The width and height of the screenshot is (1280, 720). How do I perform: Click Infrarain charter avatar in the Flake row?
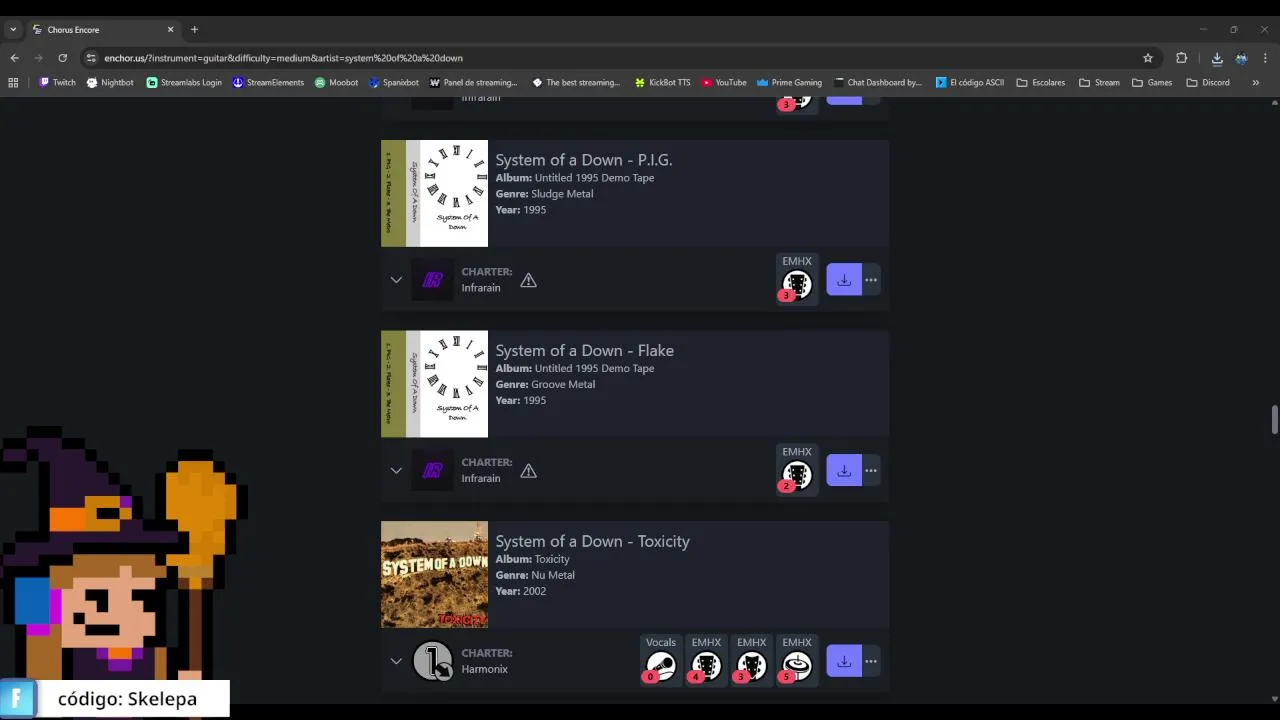(x=432, y=470)
